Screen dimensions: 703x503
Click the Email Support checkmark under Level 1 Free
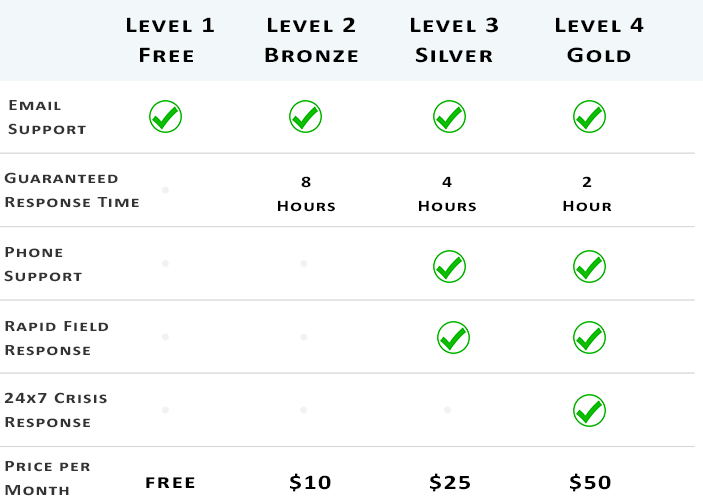click(x=165, y=117)
